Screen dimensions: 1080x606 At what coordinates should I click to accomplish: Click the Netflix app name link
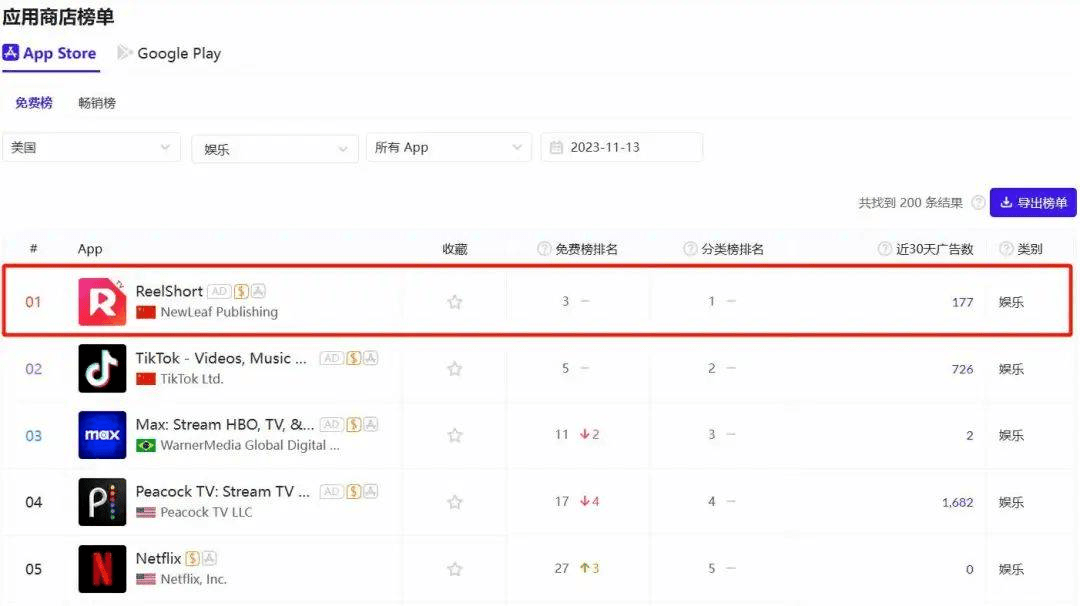point(158,558)
